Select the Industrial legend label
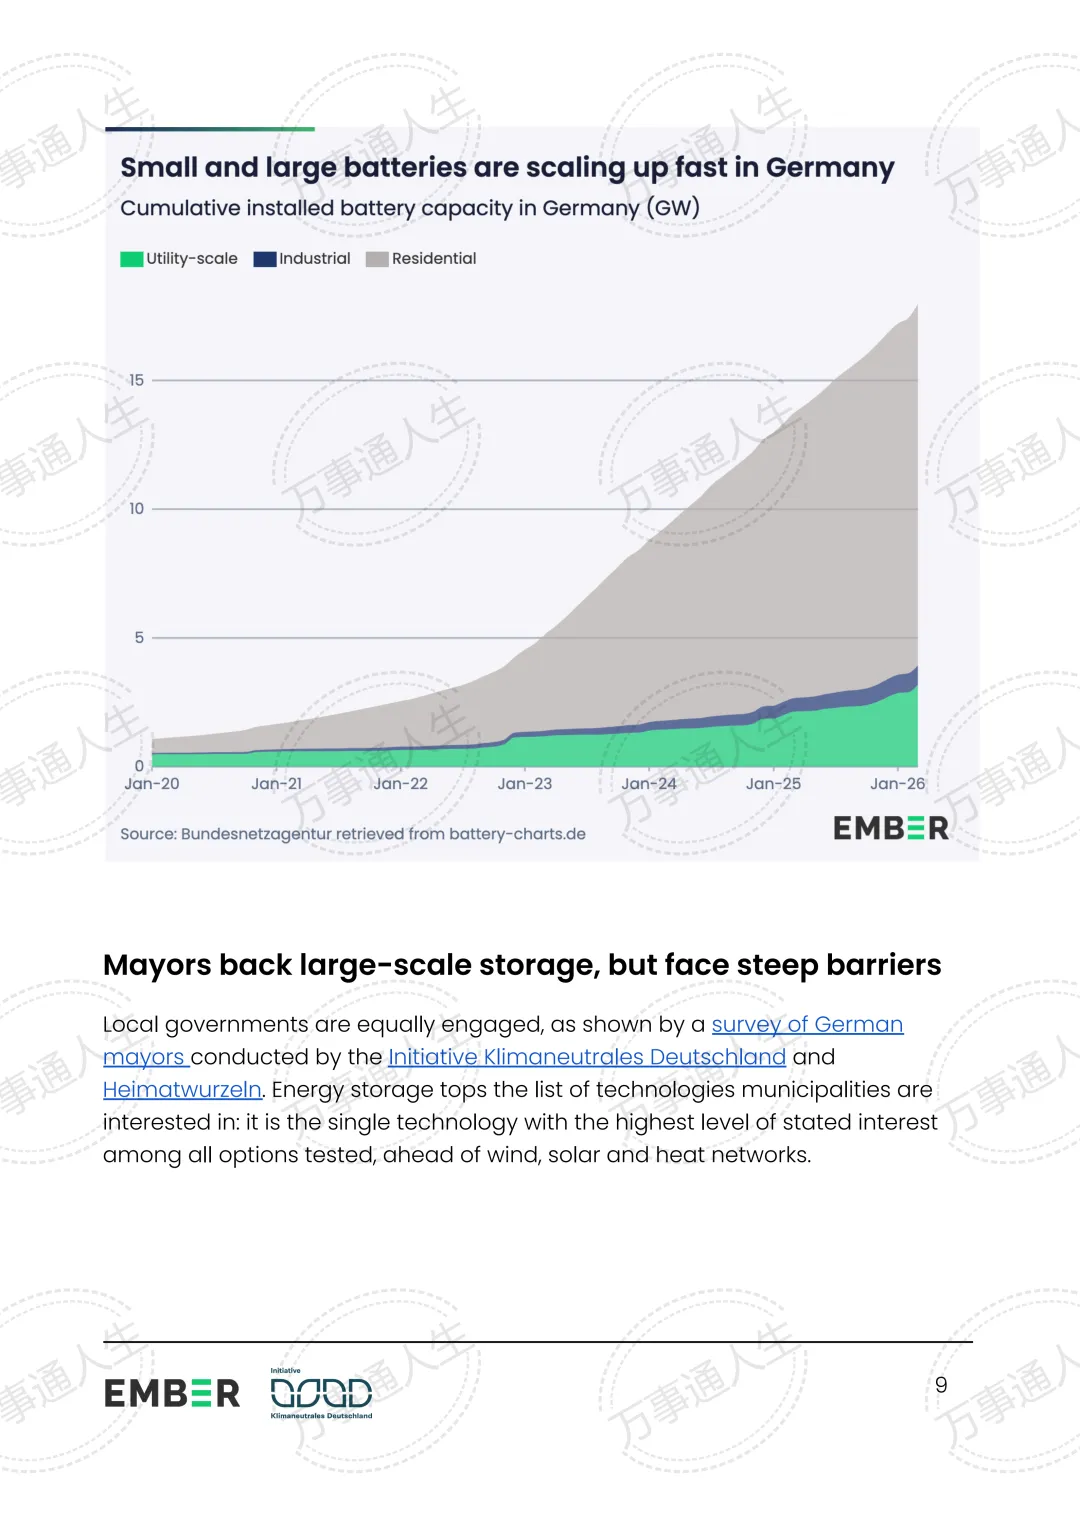This screenshot has width=1080, height=1526. point(315,258)
